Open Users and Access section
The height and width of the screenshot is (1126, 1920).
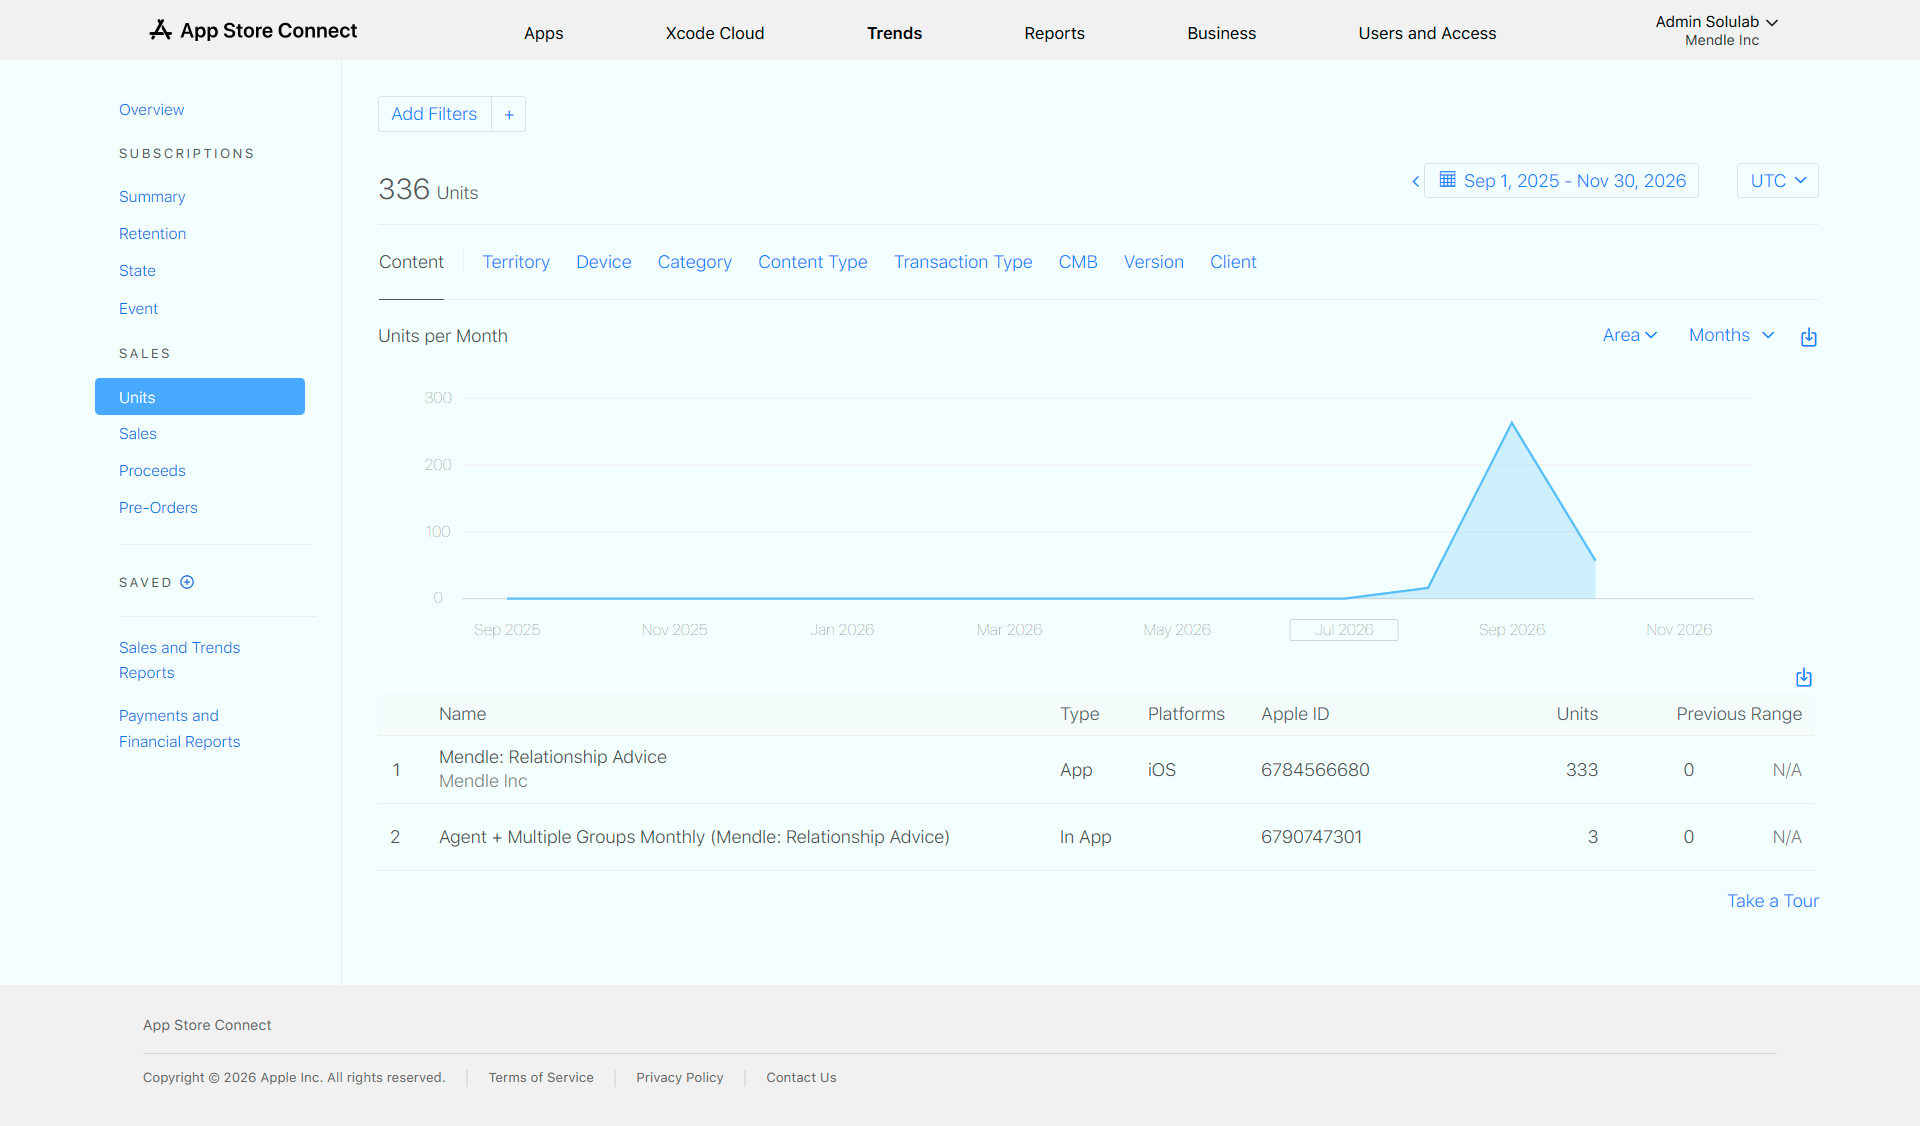1427,33
